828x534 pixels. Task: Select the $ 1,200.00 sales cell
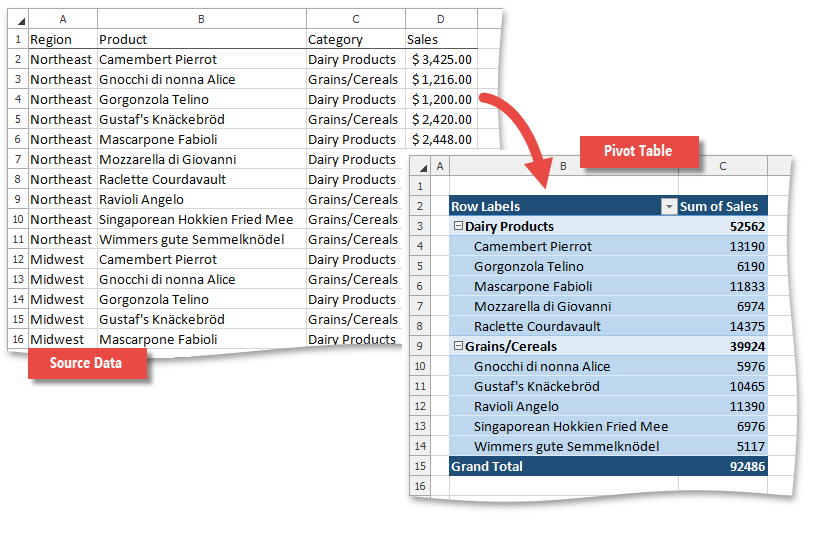point(441,99)
